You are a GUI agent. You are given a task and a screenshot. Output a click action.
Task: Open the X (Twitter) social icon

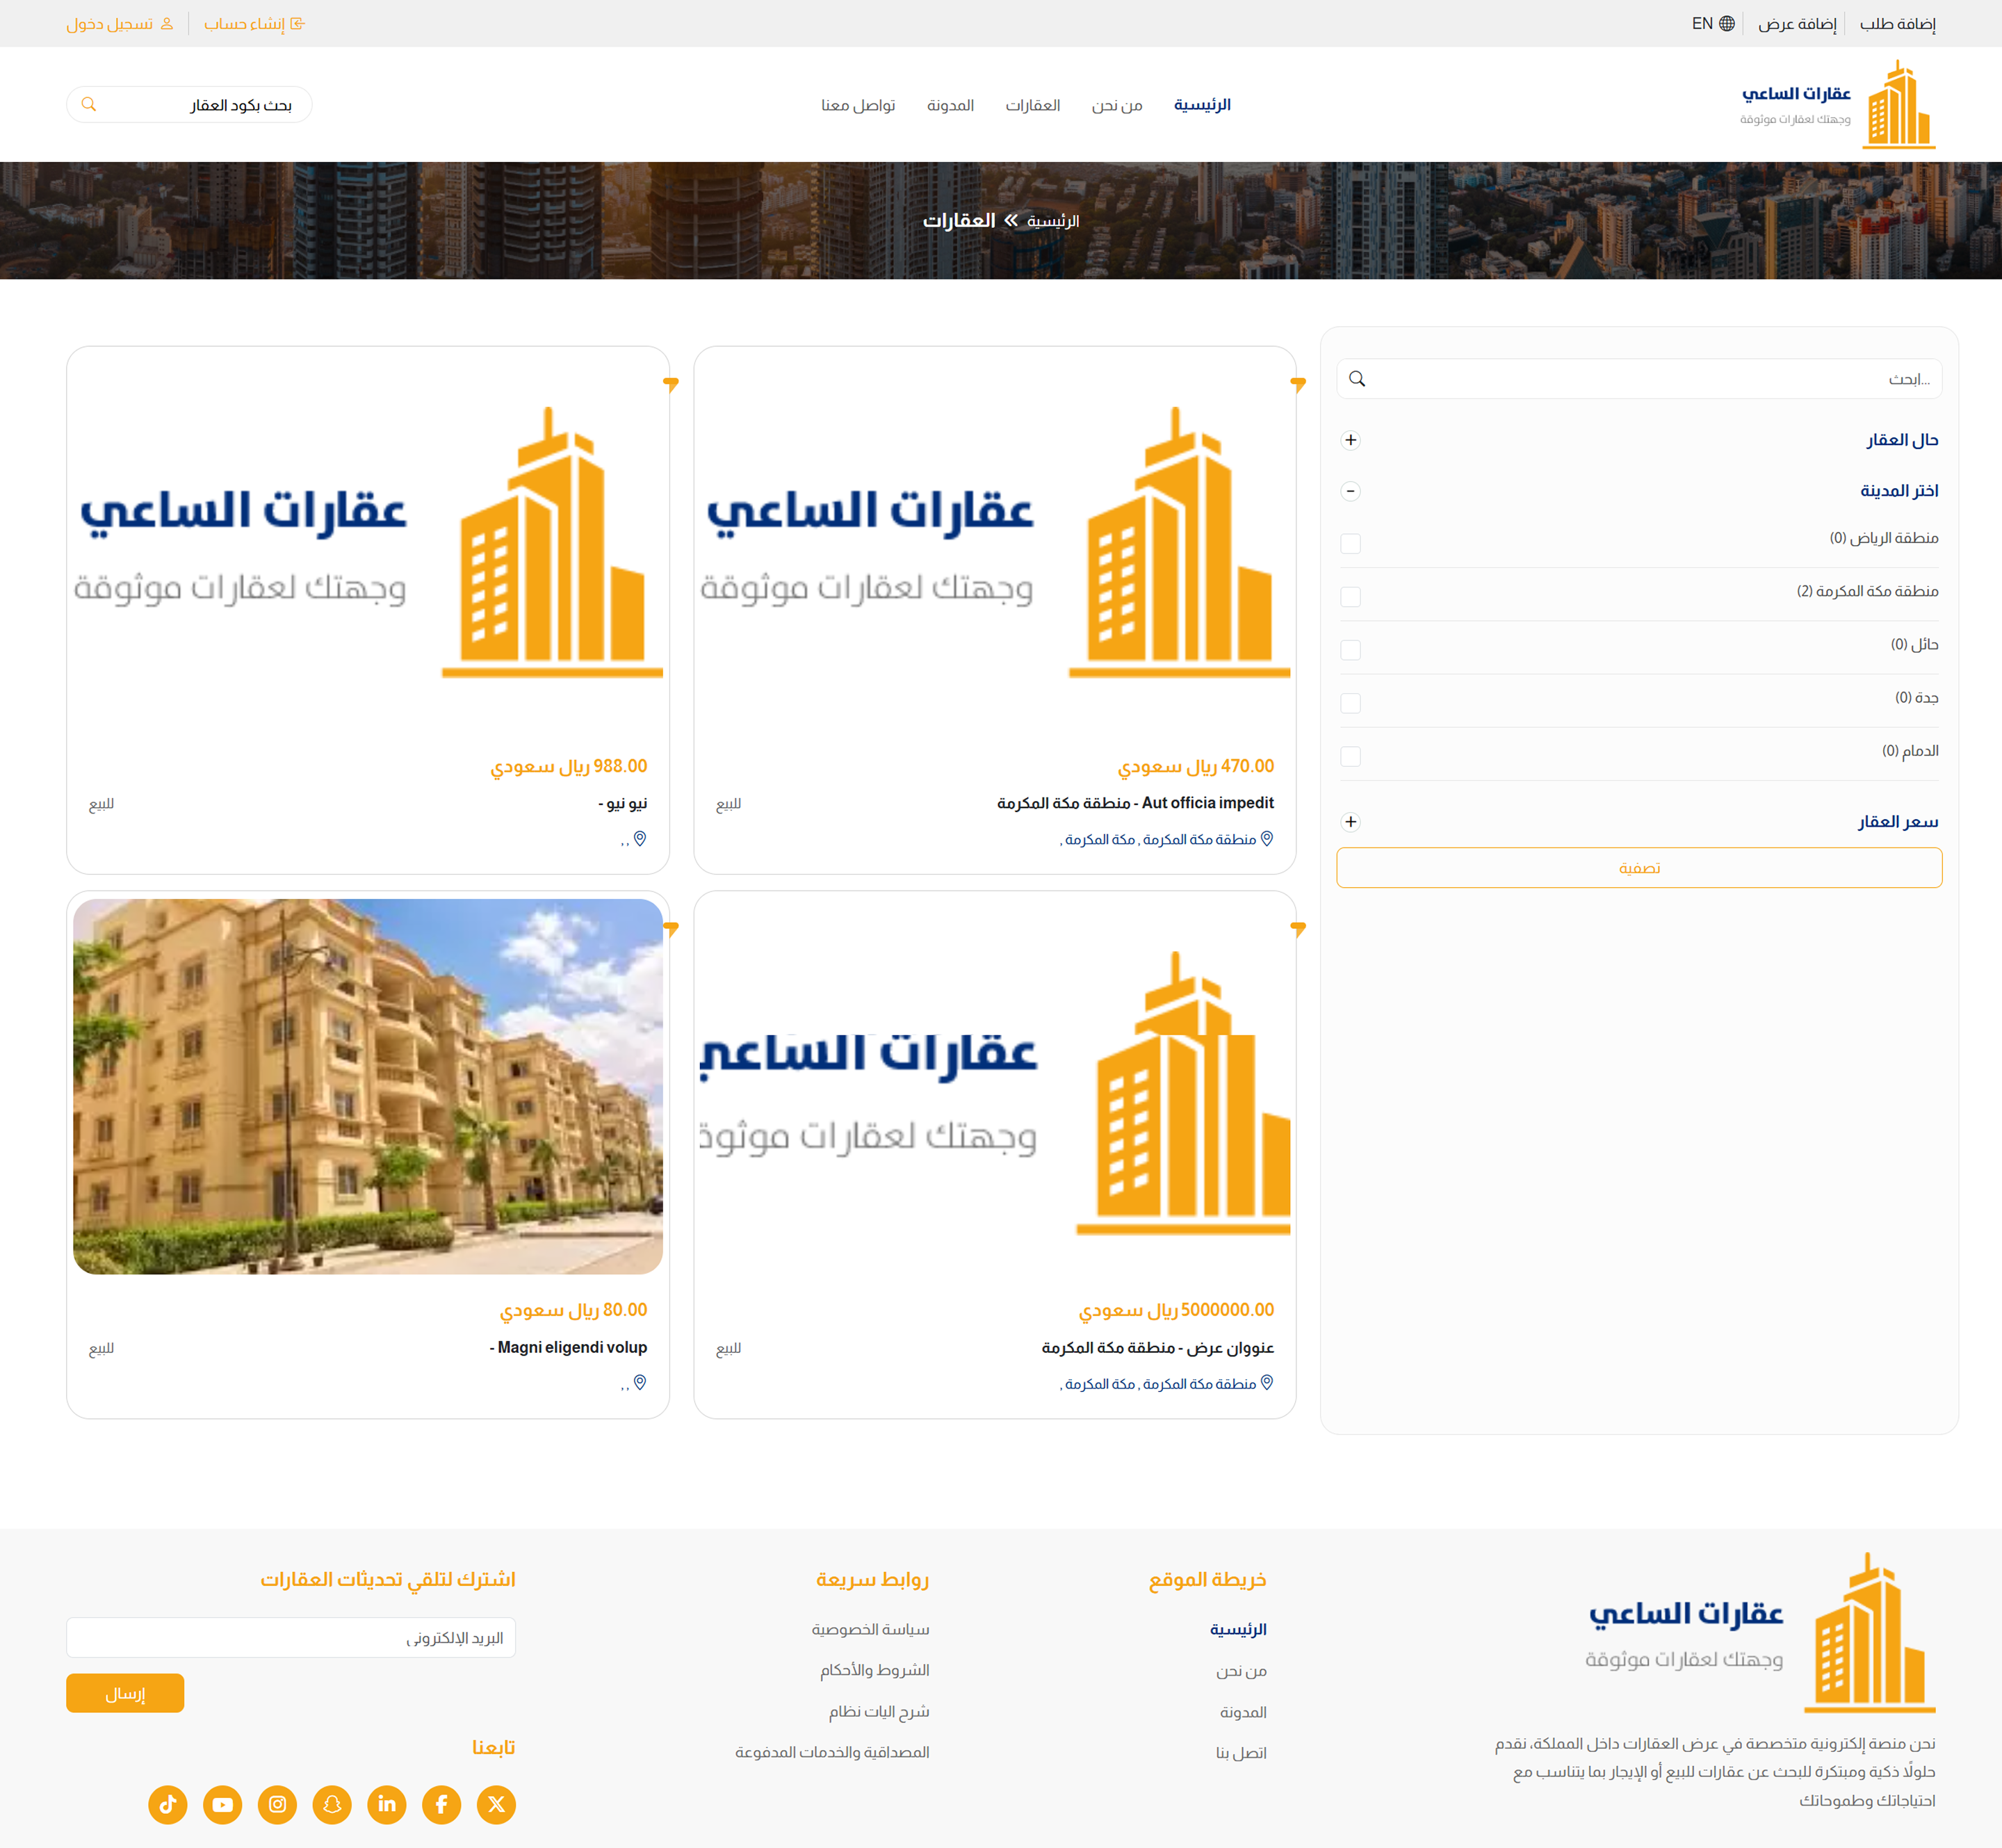tap(496, 1804)
